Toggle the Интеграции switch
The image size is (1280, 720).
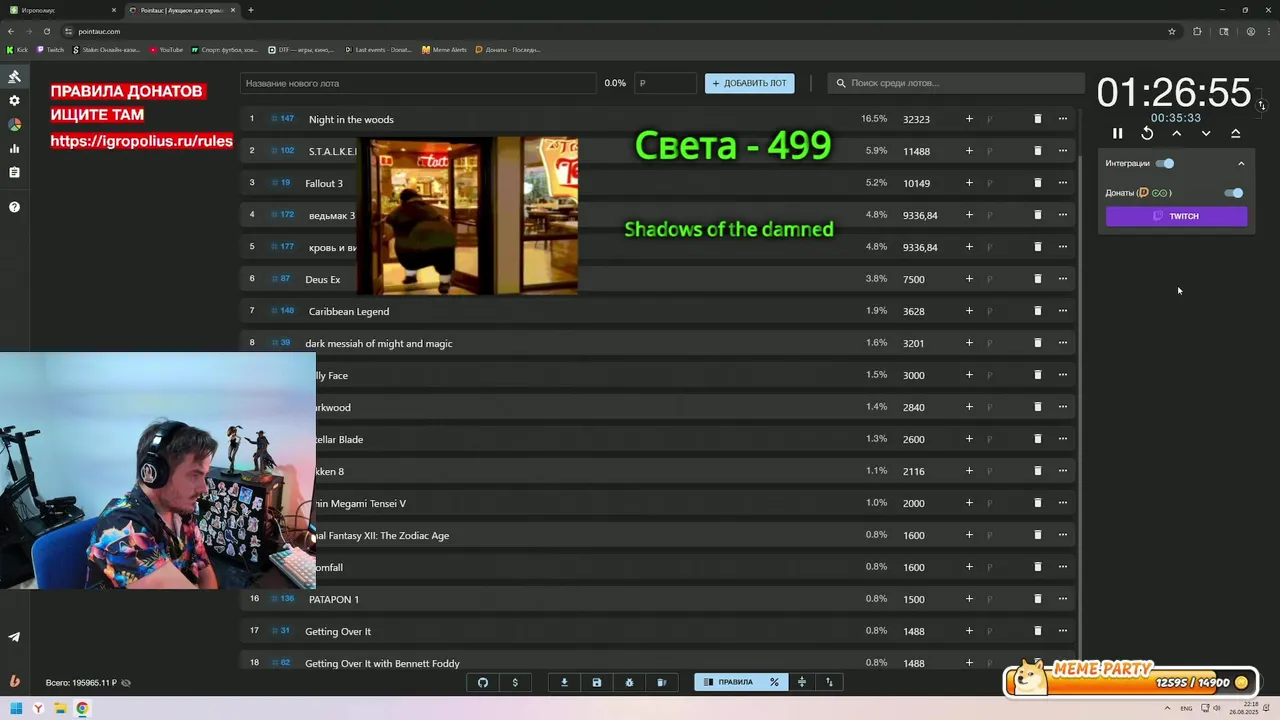tap(1165, 163)
